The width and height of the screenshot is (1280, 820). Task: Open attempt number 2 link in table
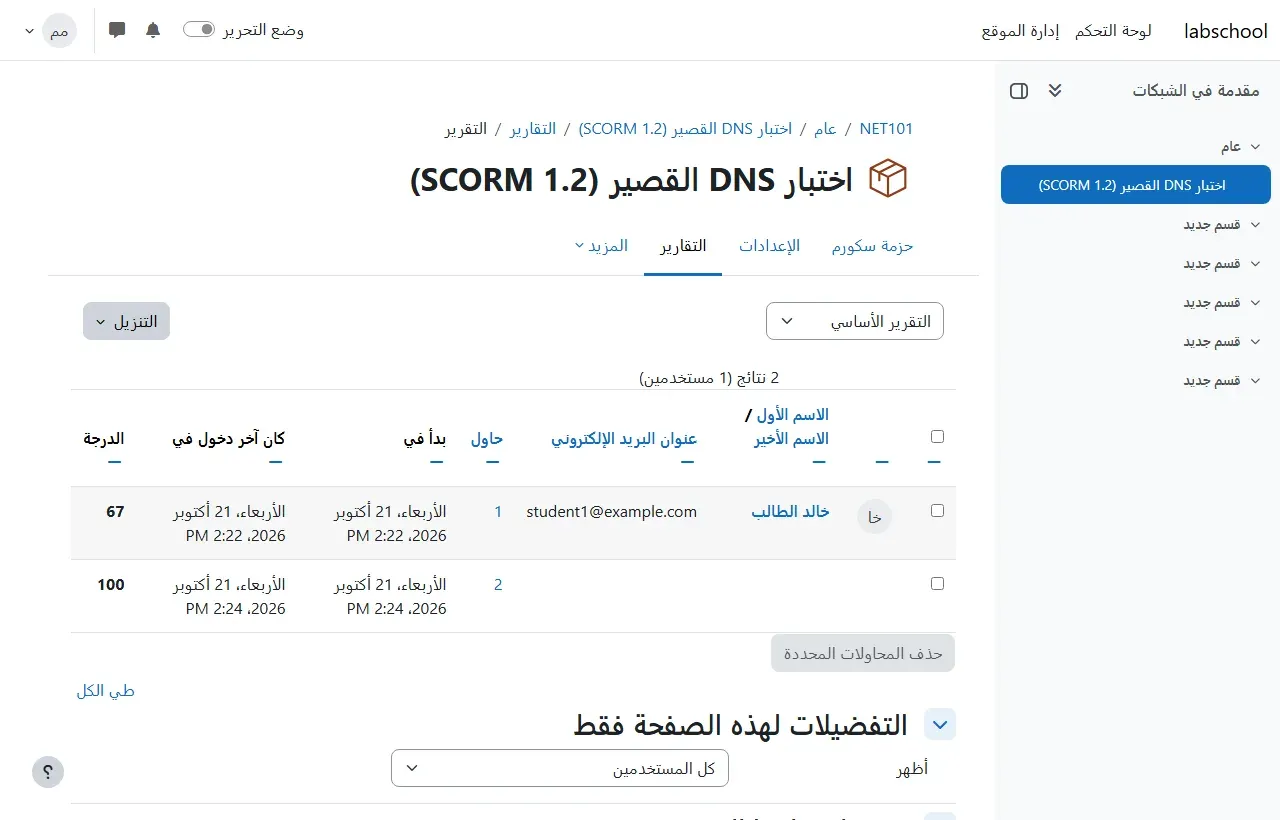pos(498,584)
